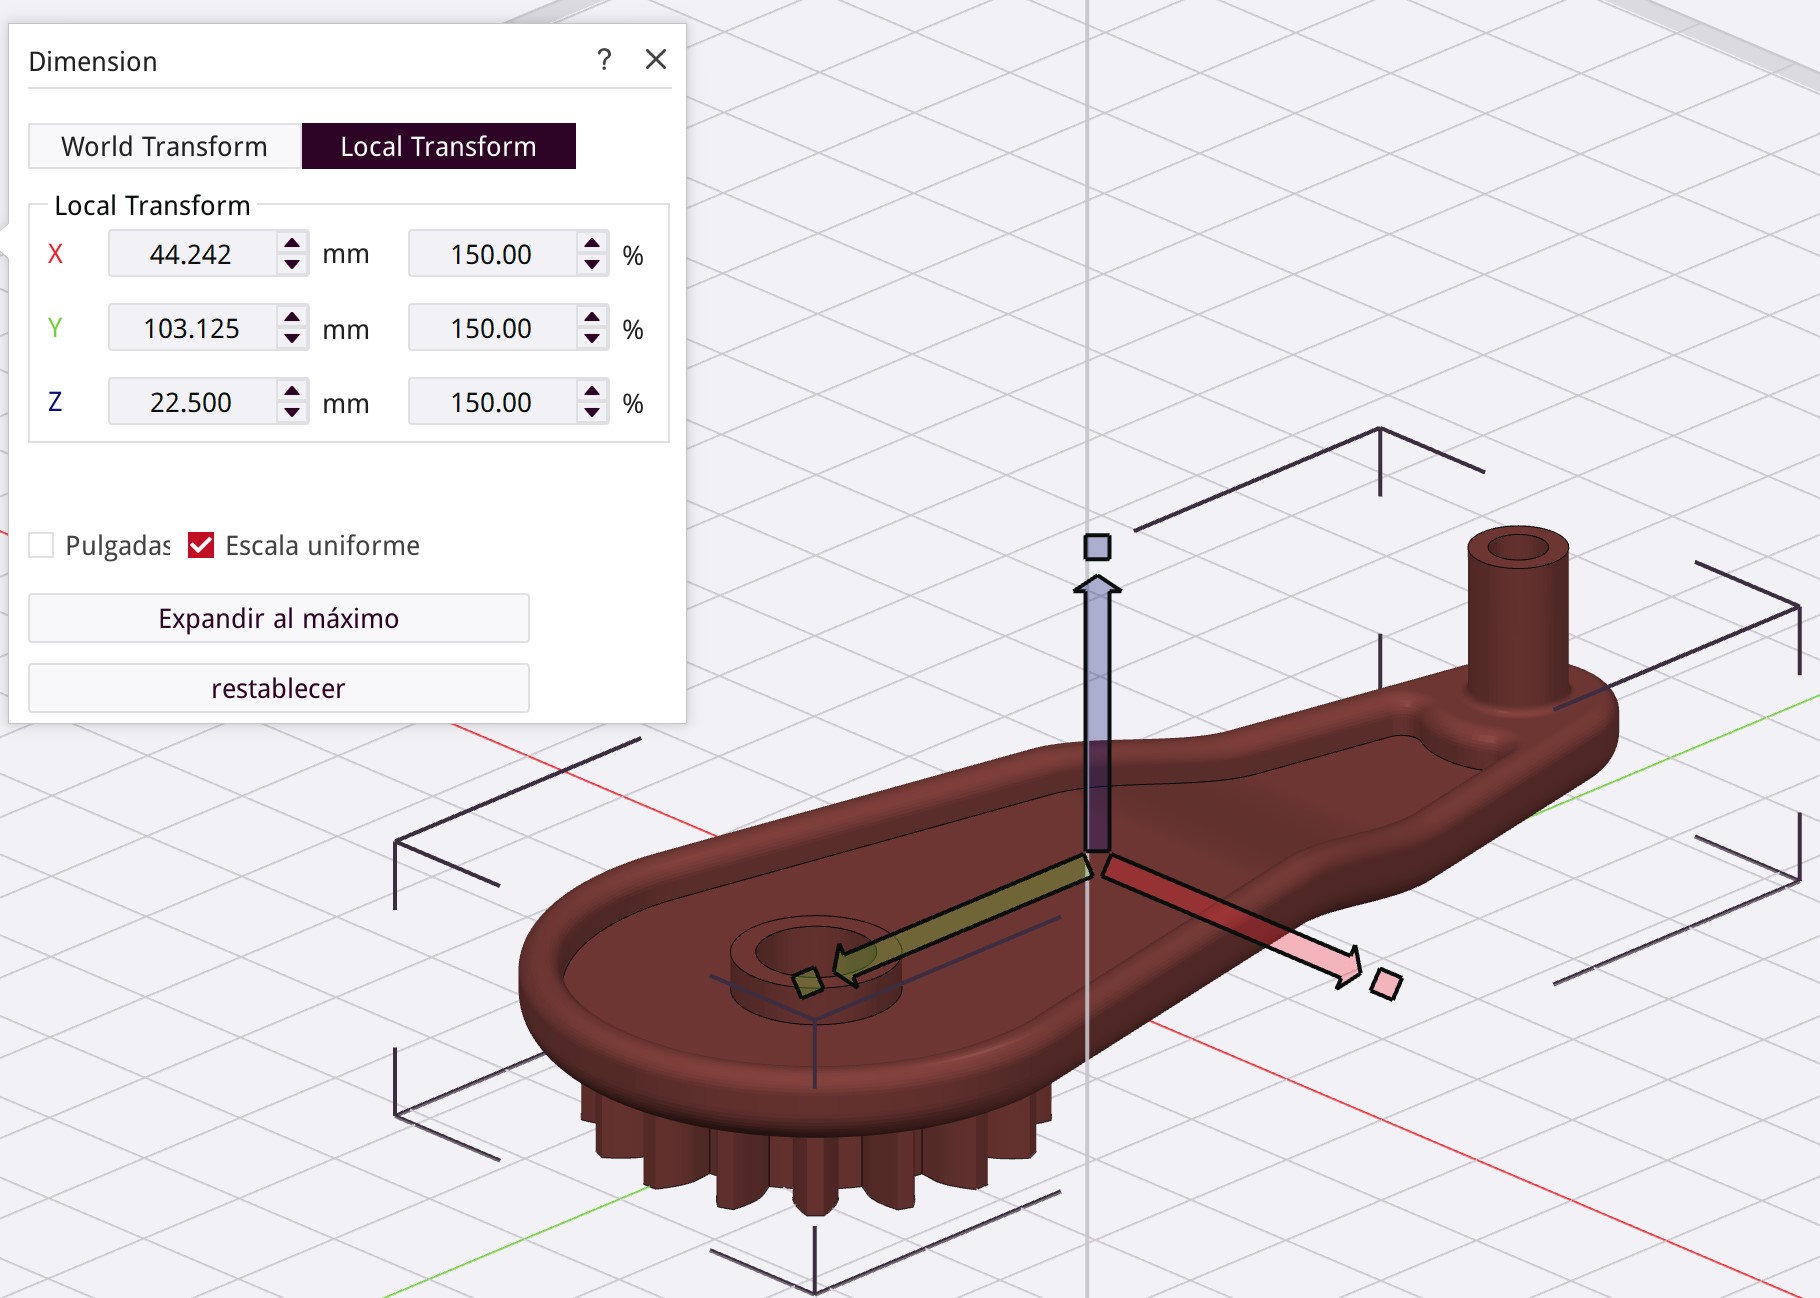The width and height of the screenshot is (1820, 1298).
Task: Close the Dimension panel
Action: 656,60
